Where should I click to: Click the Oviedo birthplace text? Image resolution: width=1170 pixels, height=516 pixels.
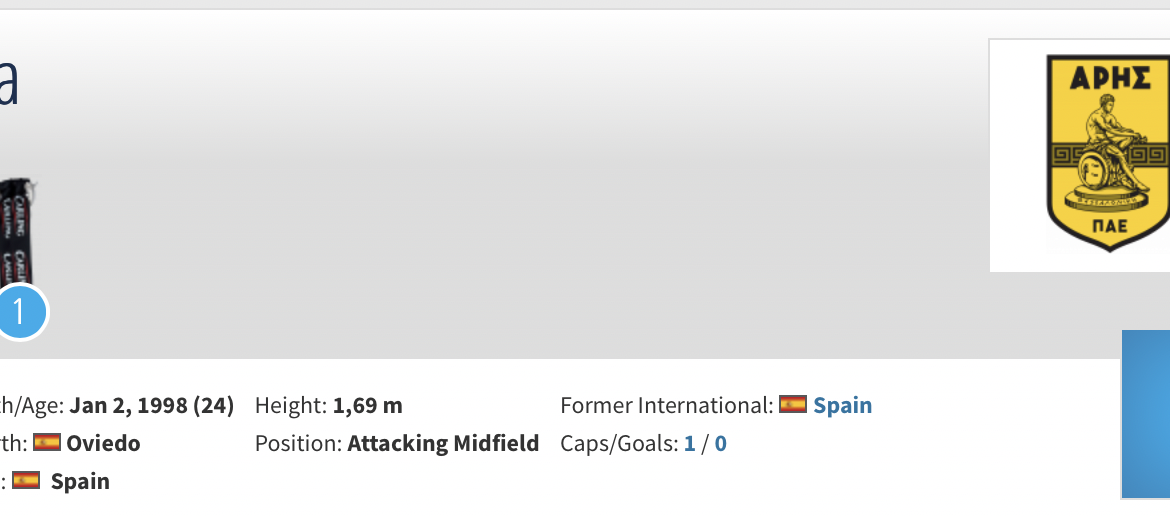(x=104, y=443)
